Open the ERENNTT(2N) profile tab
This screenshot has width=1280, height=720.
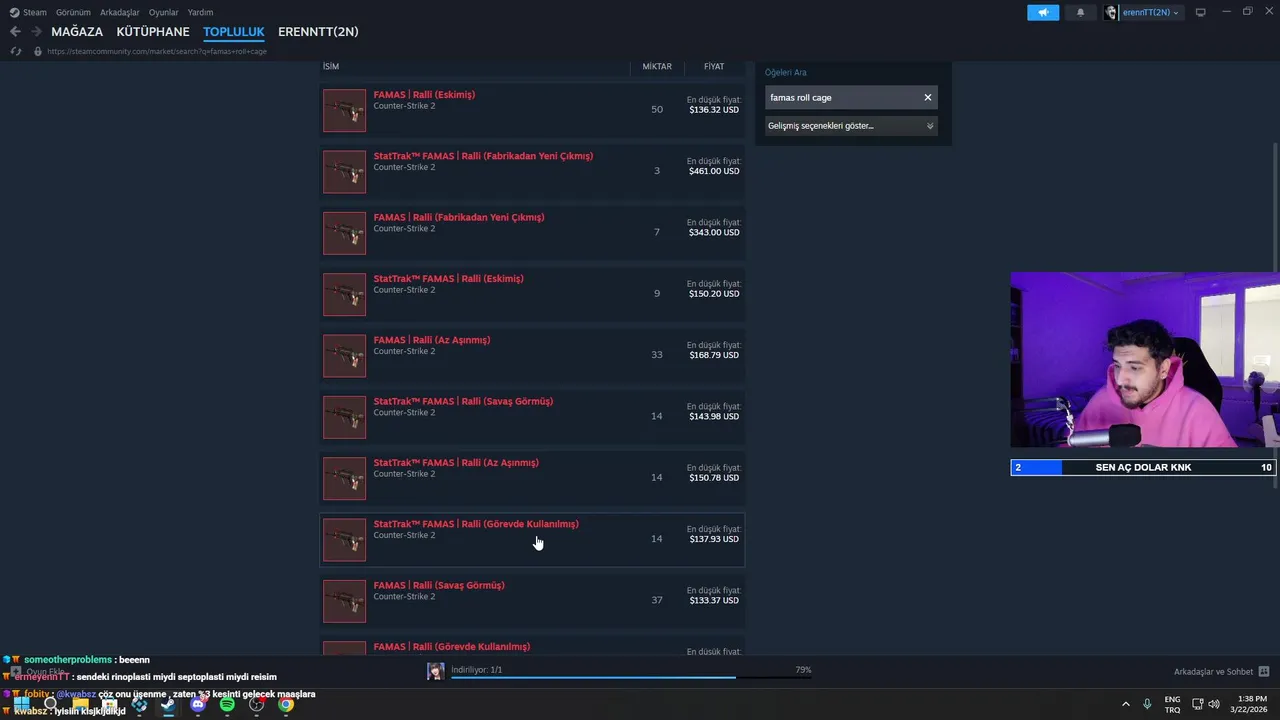tap(318, 32)
